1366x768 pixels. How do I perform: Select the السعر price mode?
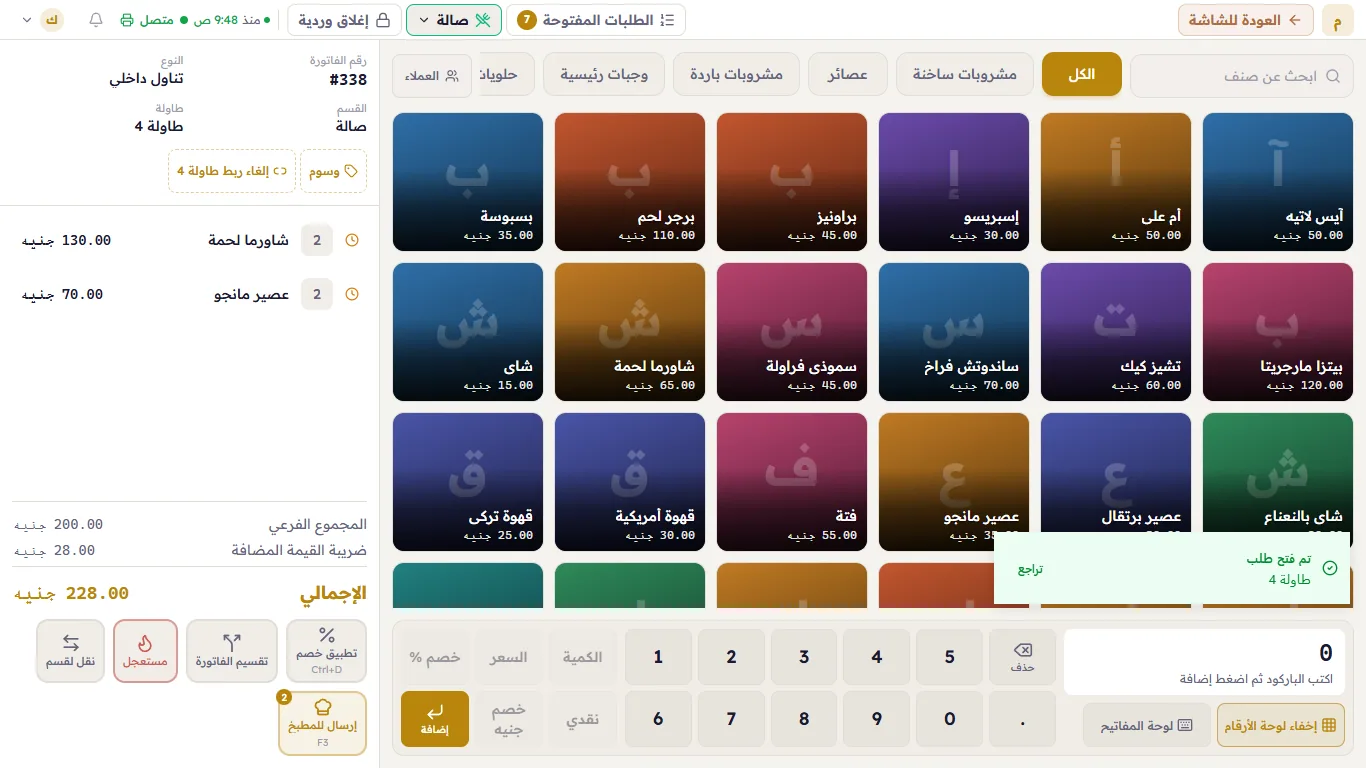pos(509,657)
